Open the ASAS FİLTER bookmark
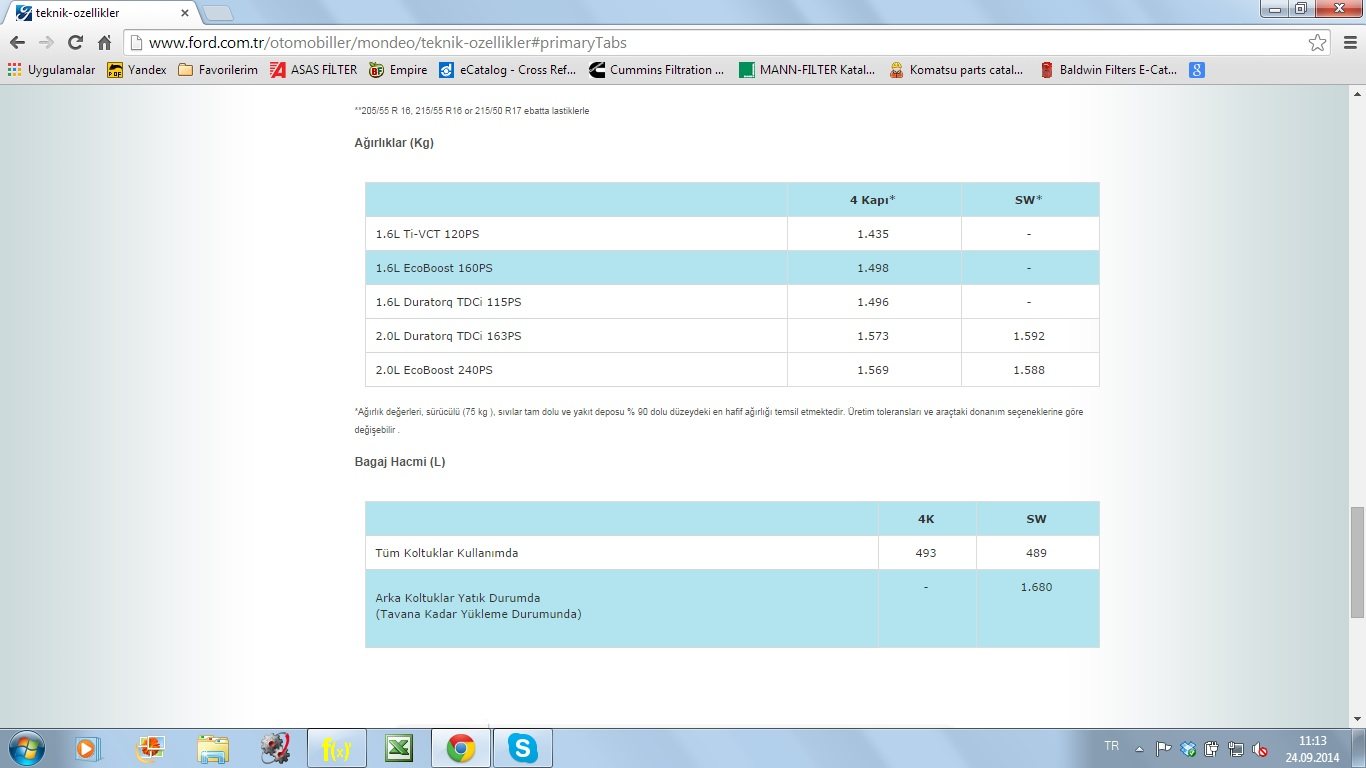Image resolution: width=1366 pixels, height=768 pixels. click(x=313, y=70)
